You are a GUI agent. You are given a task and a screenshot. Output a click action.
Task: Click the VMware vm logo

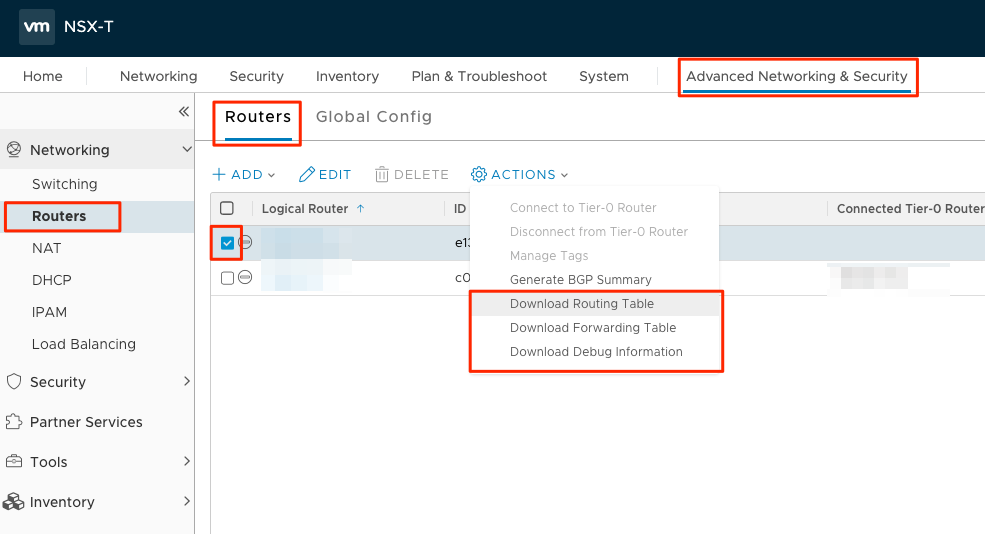[36, 26]
